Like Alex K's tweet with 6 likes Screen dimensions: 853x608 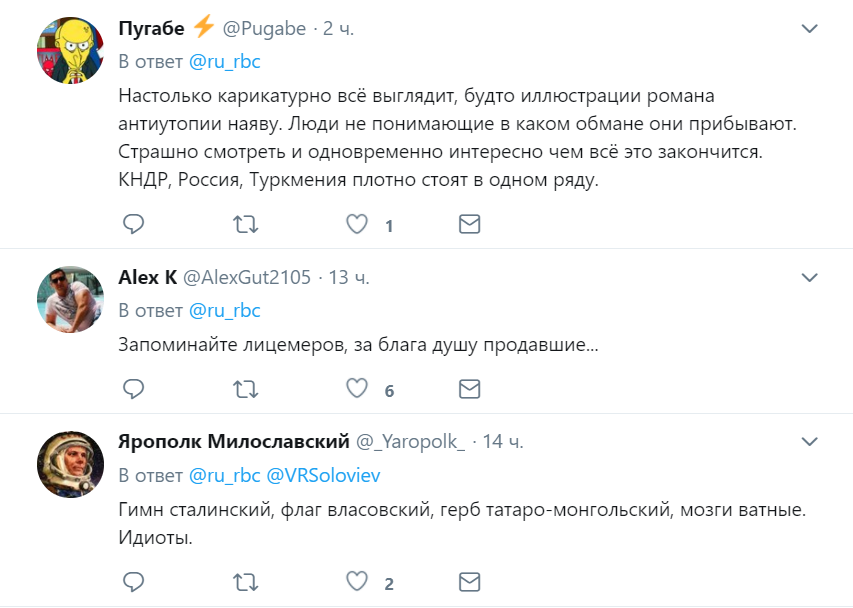point(357,388)
